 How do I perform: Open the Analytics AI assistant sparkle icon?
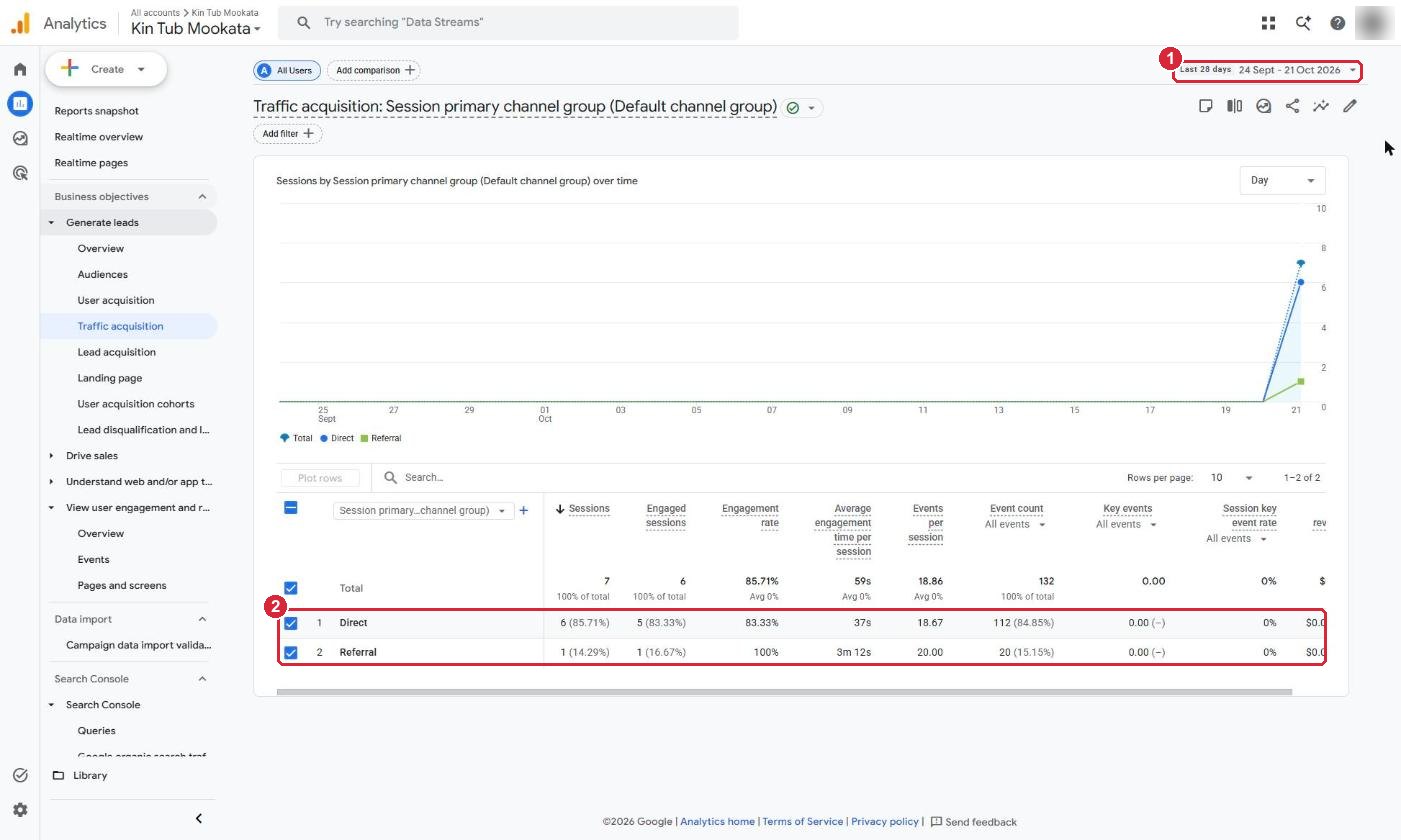[x=1303, y=22]
